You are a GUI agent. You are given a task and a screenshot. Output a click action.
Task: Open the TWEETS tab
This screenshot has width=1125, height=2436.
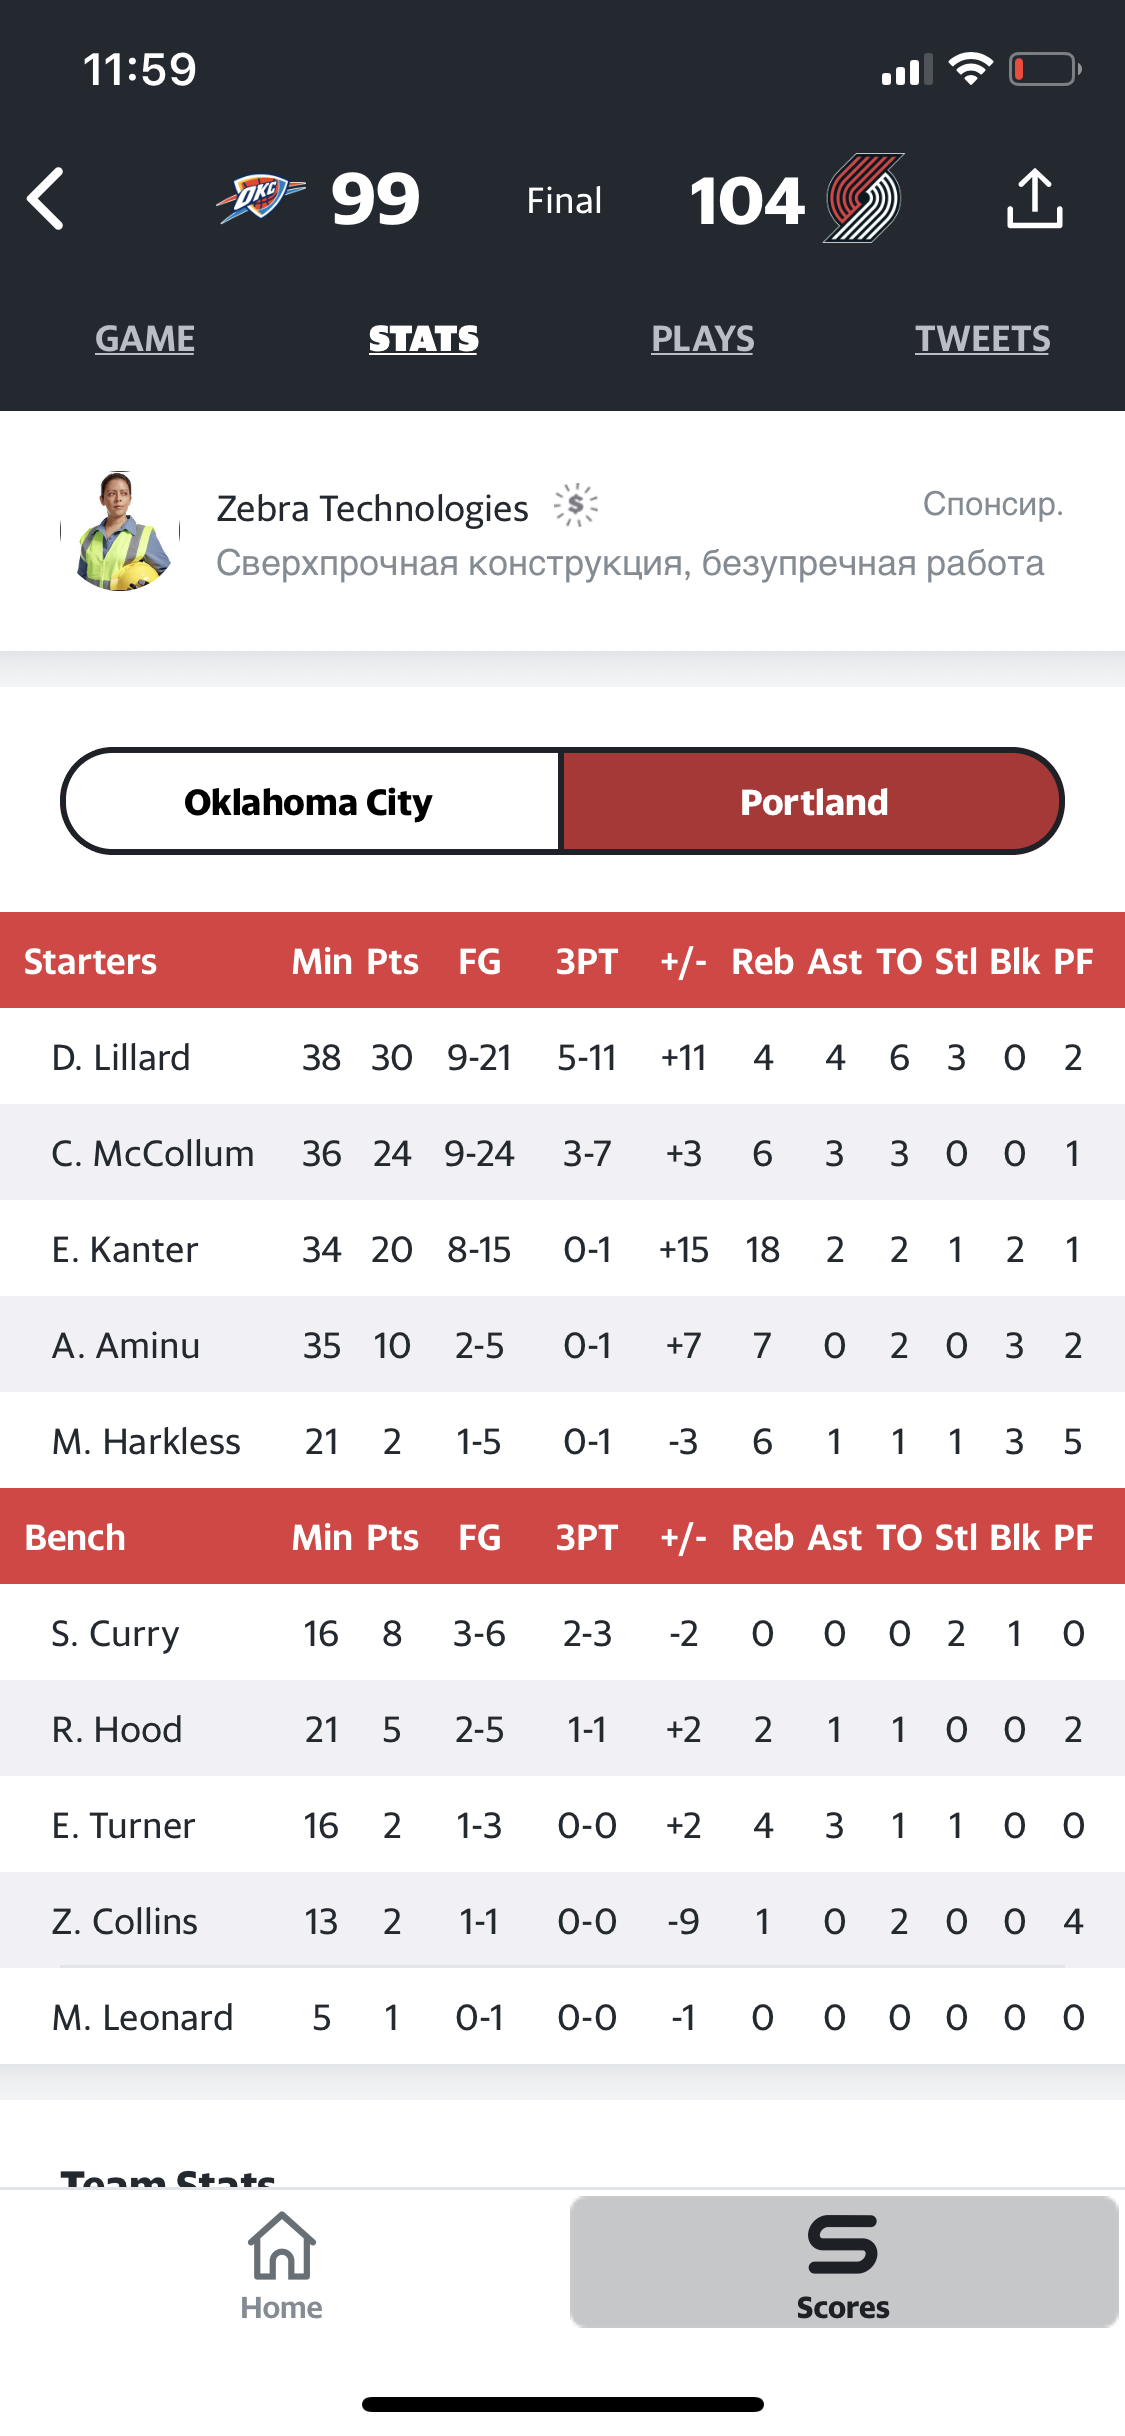[x=983, y=339]
